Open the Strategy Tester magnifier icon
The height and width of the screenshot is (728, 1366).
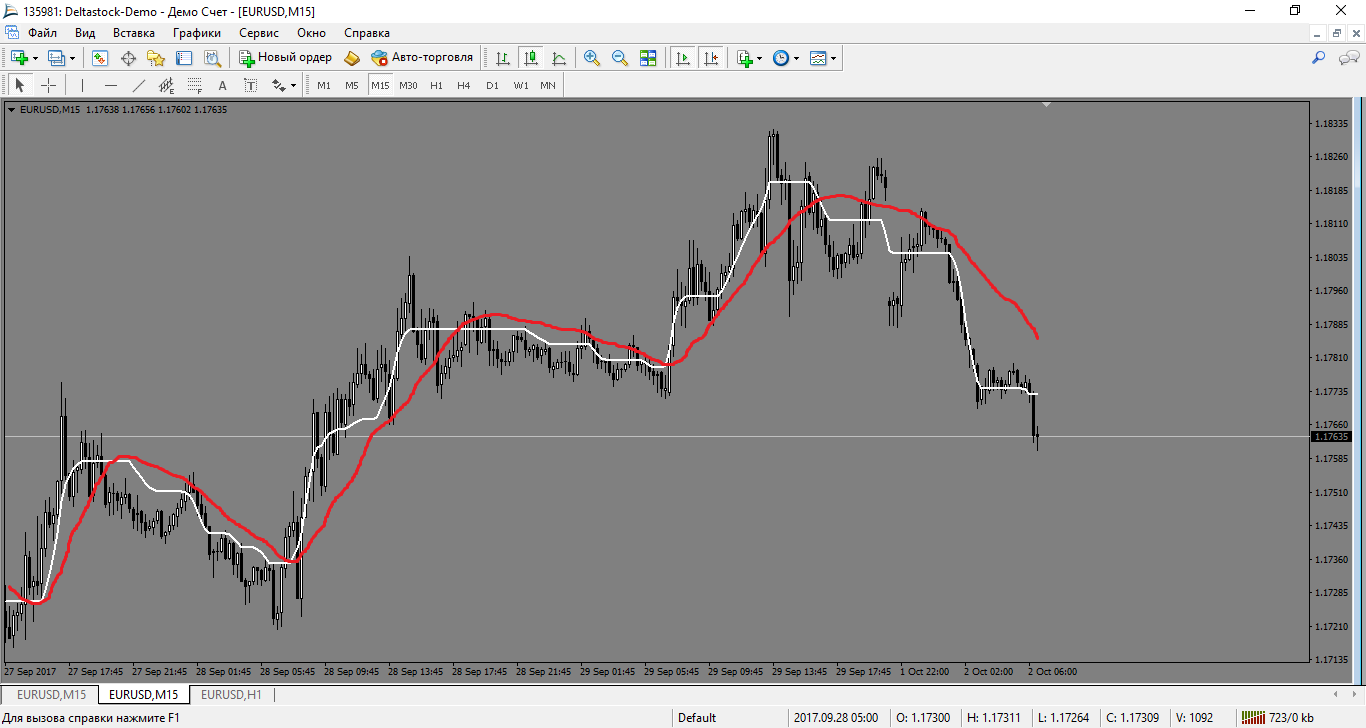click(x=212, y=58)
